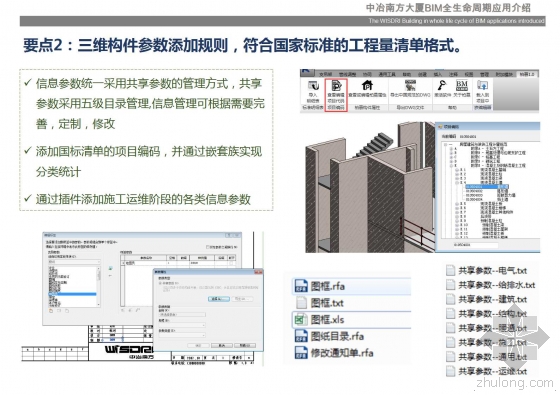The image size is (560, 395).
Task: Switch to the 注释 ribbon tab
Action: pos(452,74)
